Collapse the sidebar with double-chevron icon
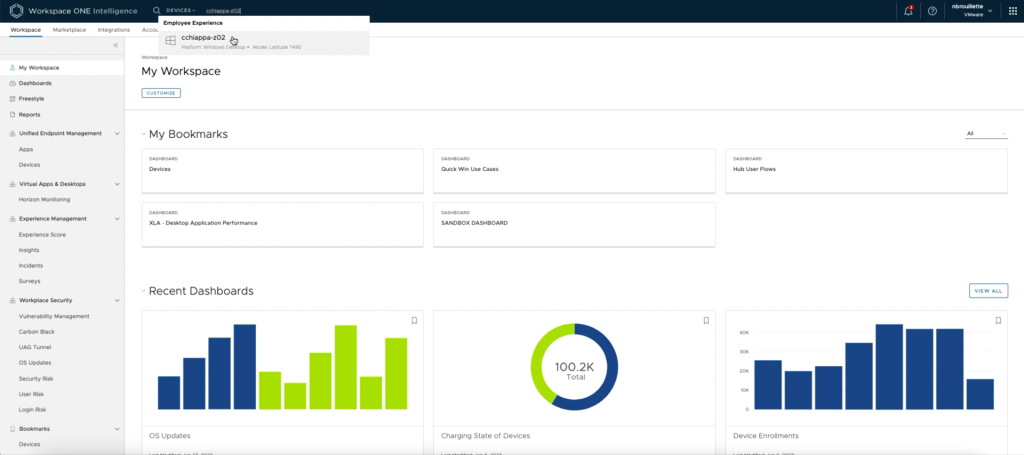The width and height of the screenshot is (1024, 455). tap(115, 45)
